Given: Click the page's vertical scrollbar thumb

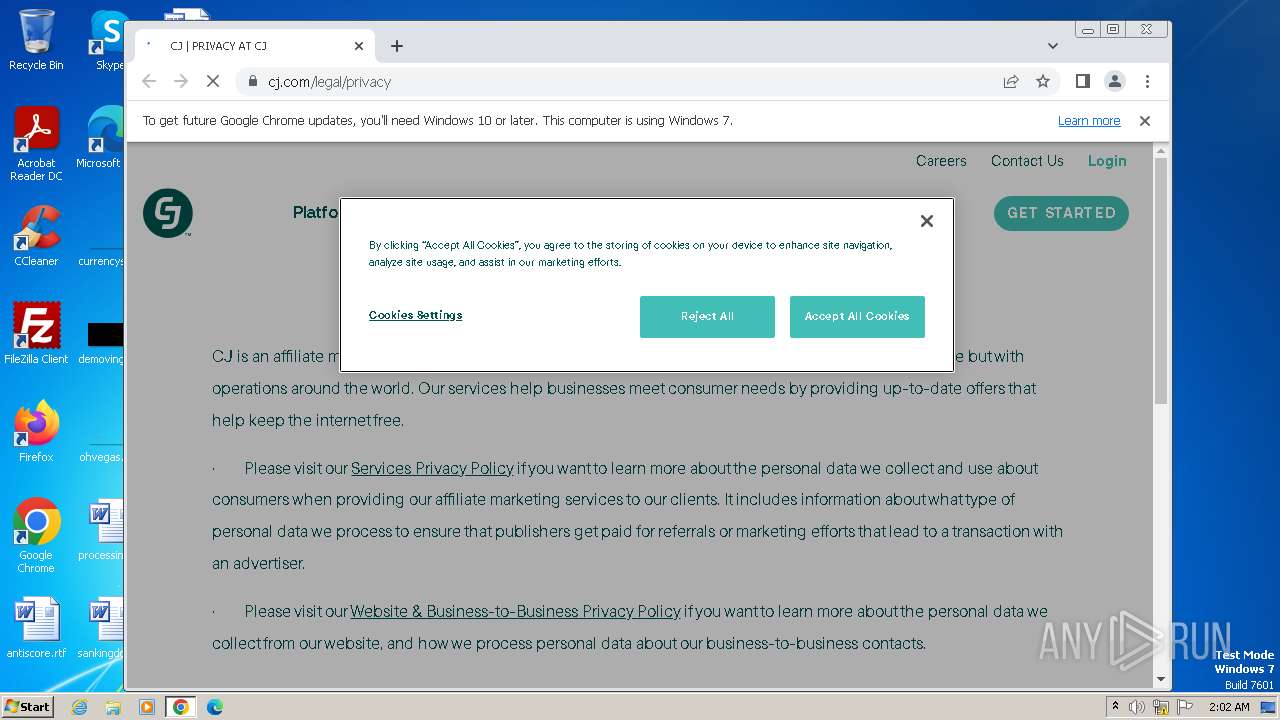Looking at the screenshot, I should (1160, 280).
